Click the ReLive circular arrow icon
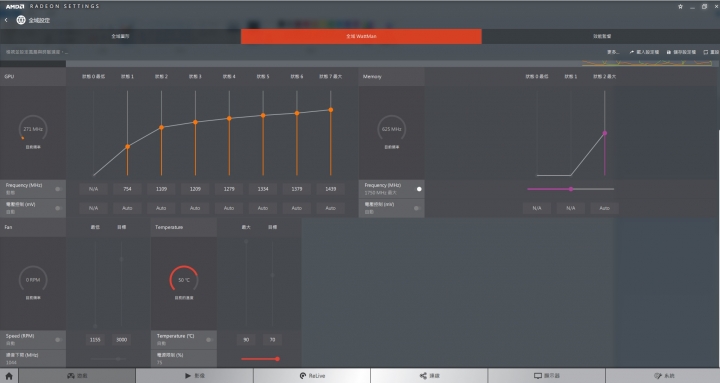The width and height of the screenshot is (720, 383). [x=303, y=376]
